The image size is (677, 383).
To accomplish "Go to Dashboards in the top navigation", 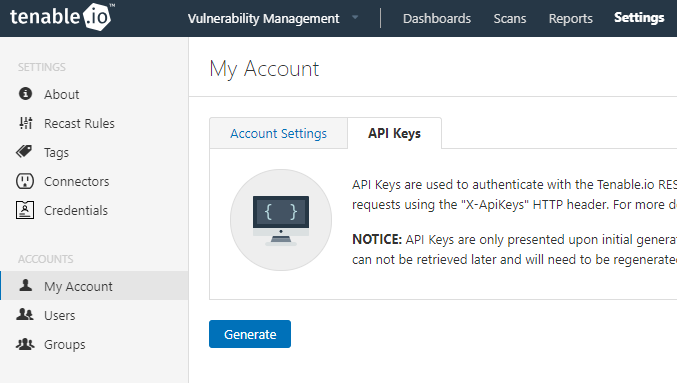I will point(437,19).
